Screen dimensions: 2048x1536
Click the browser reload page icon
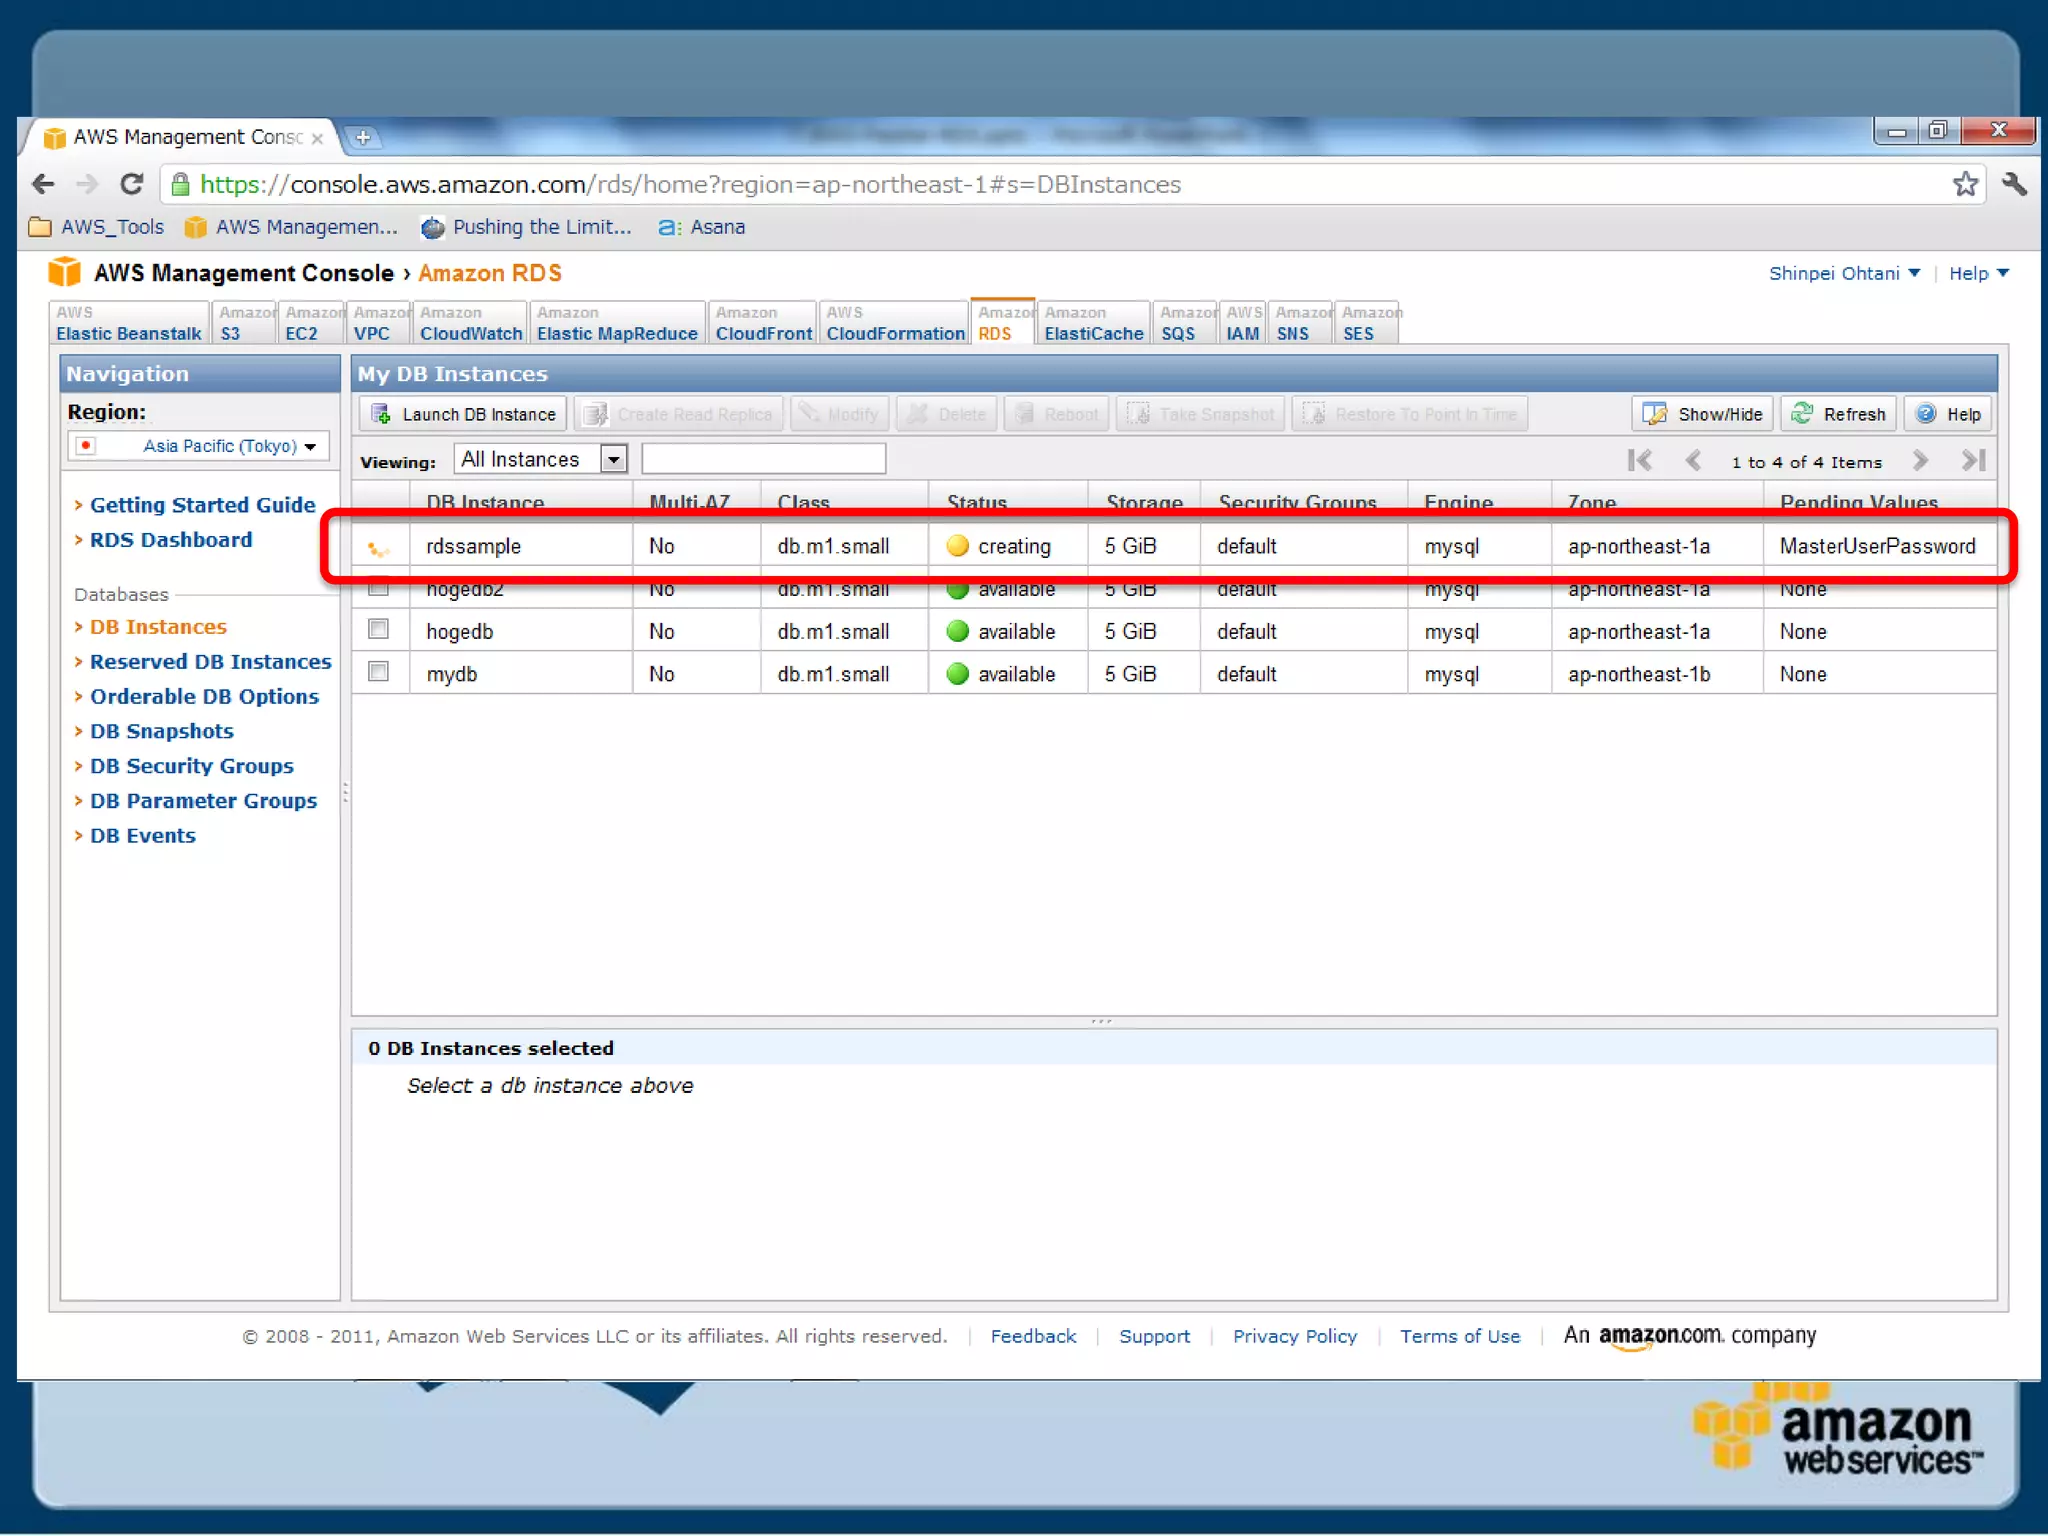[131, 185]
